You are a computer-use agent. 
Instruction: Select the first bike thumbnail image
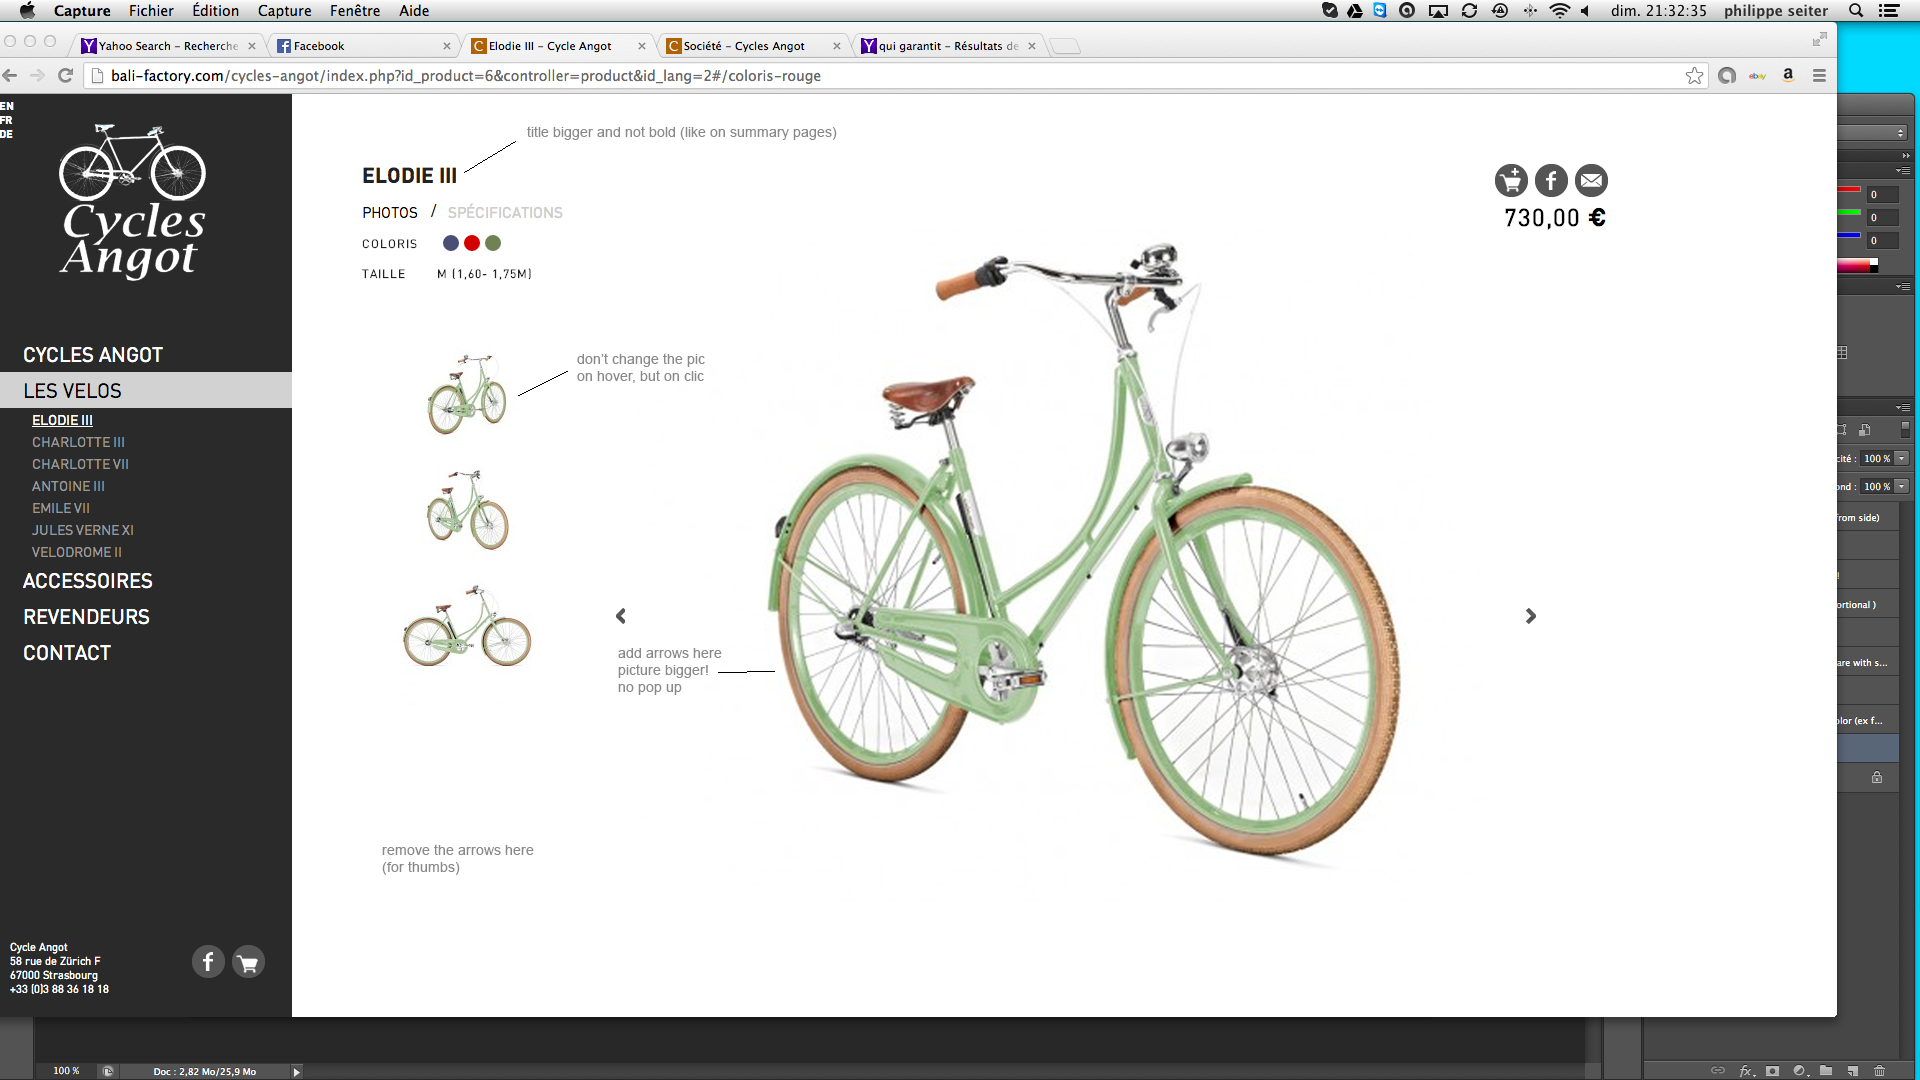467,393
